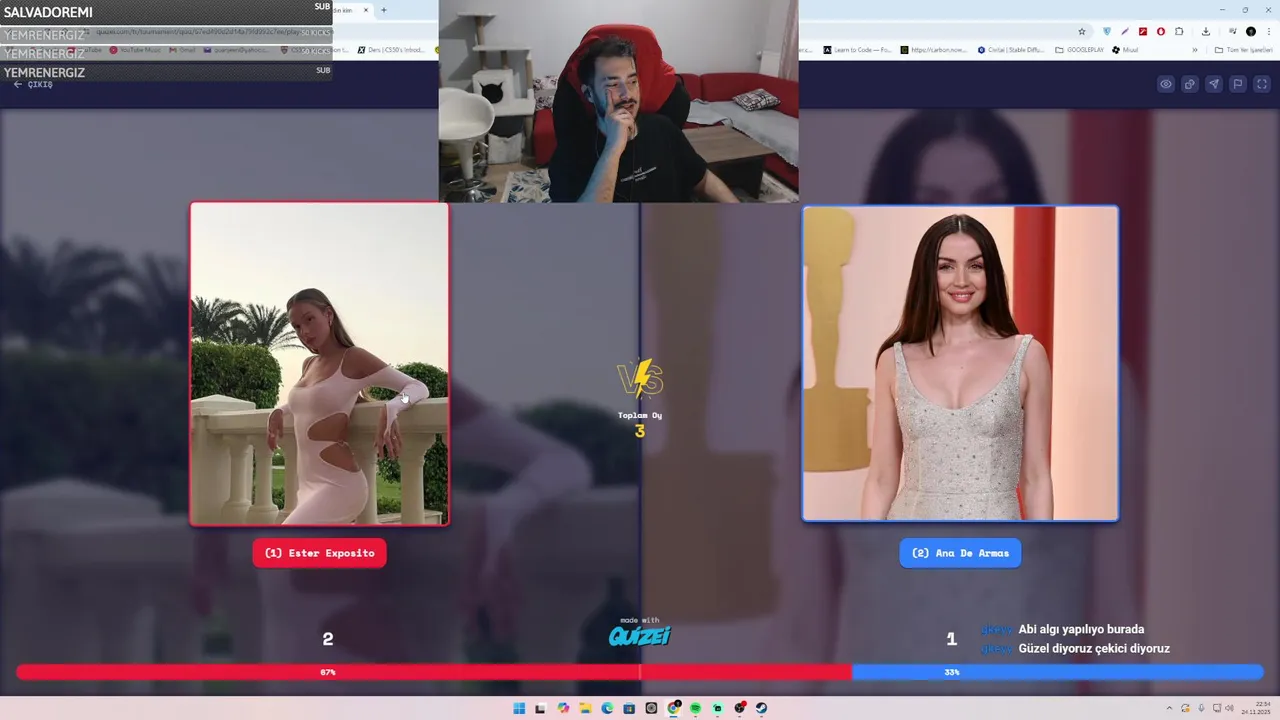Open the GOOGLEPLAY bookmarks folder

tap(1080, 50)
